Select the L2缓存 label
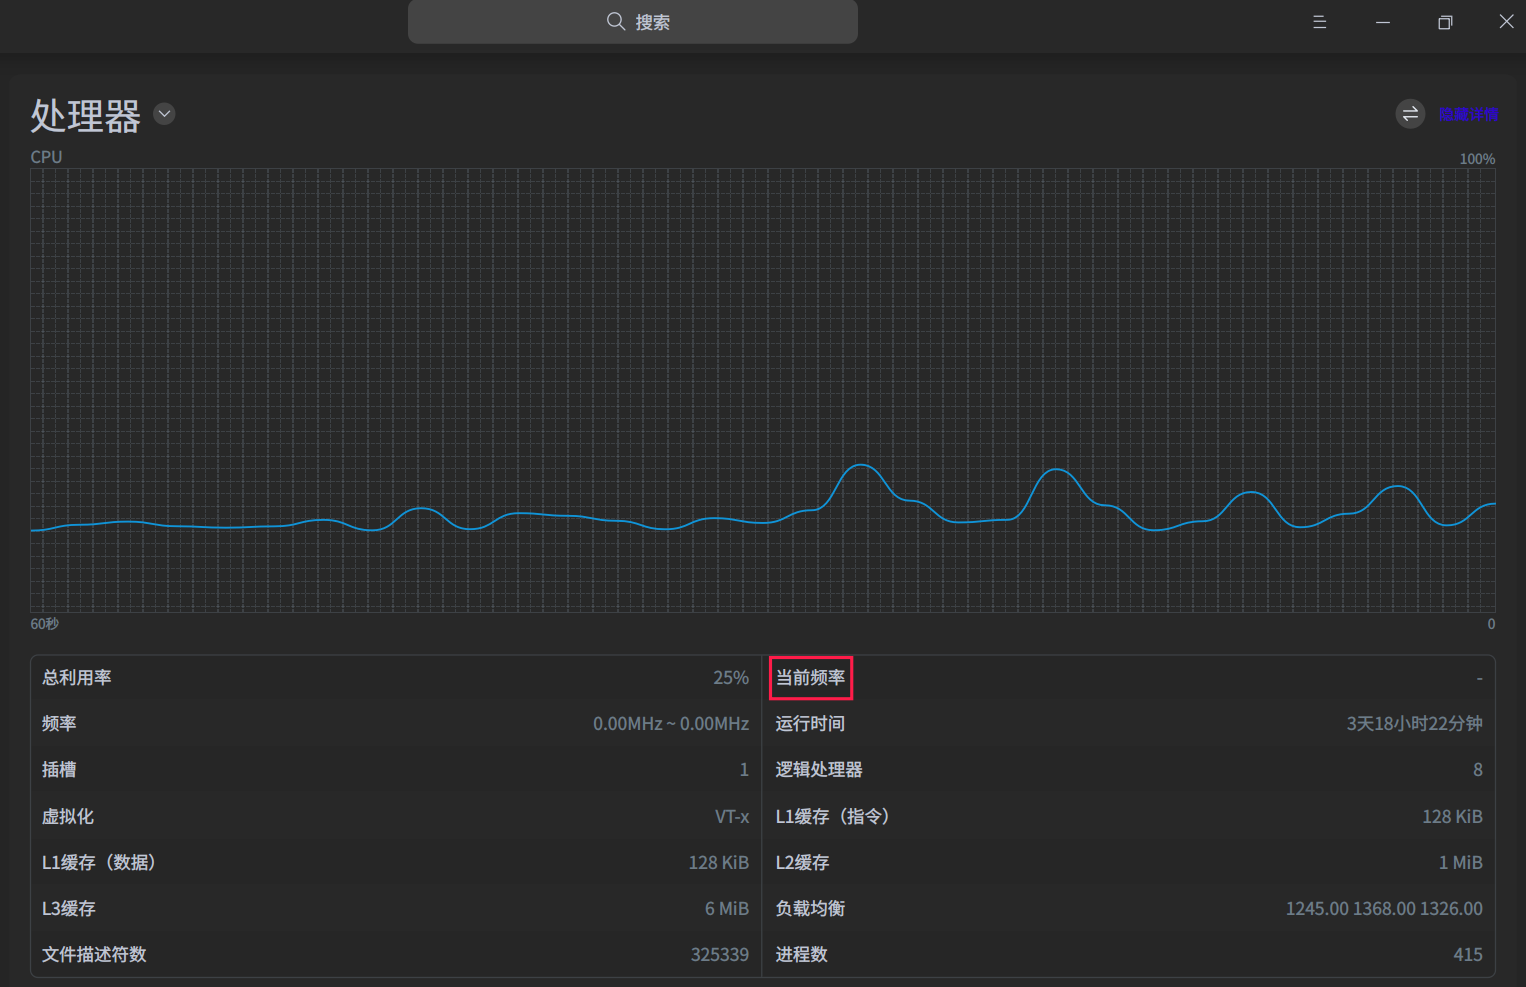 click(803, 862)
